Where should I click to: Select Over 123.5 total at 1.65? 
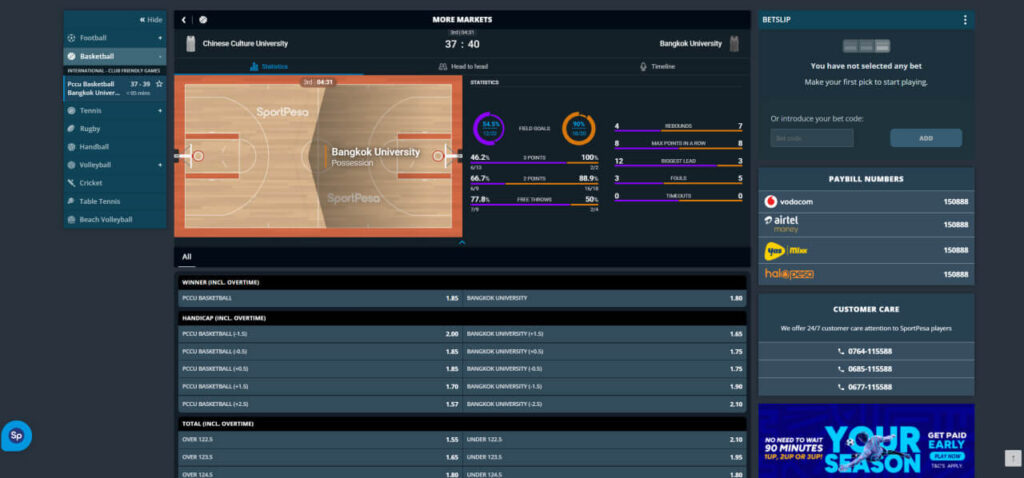click(x=320, y=457)
